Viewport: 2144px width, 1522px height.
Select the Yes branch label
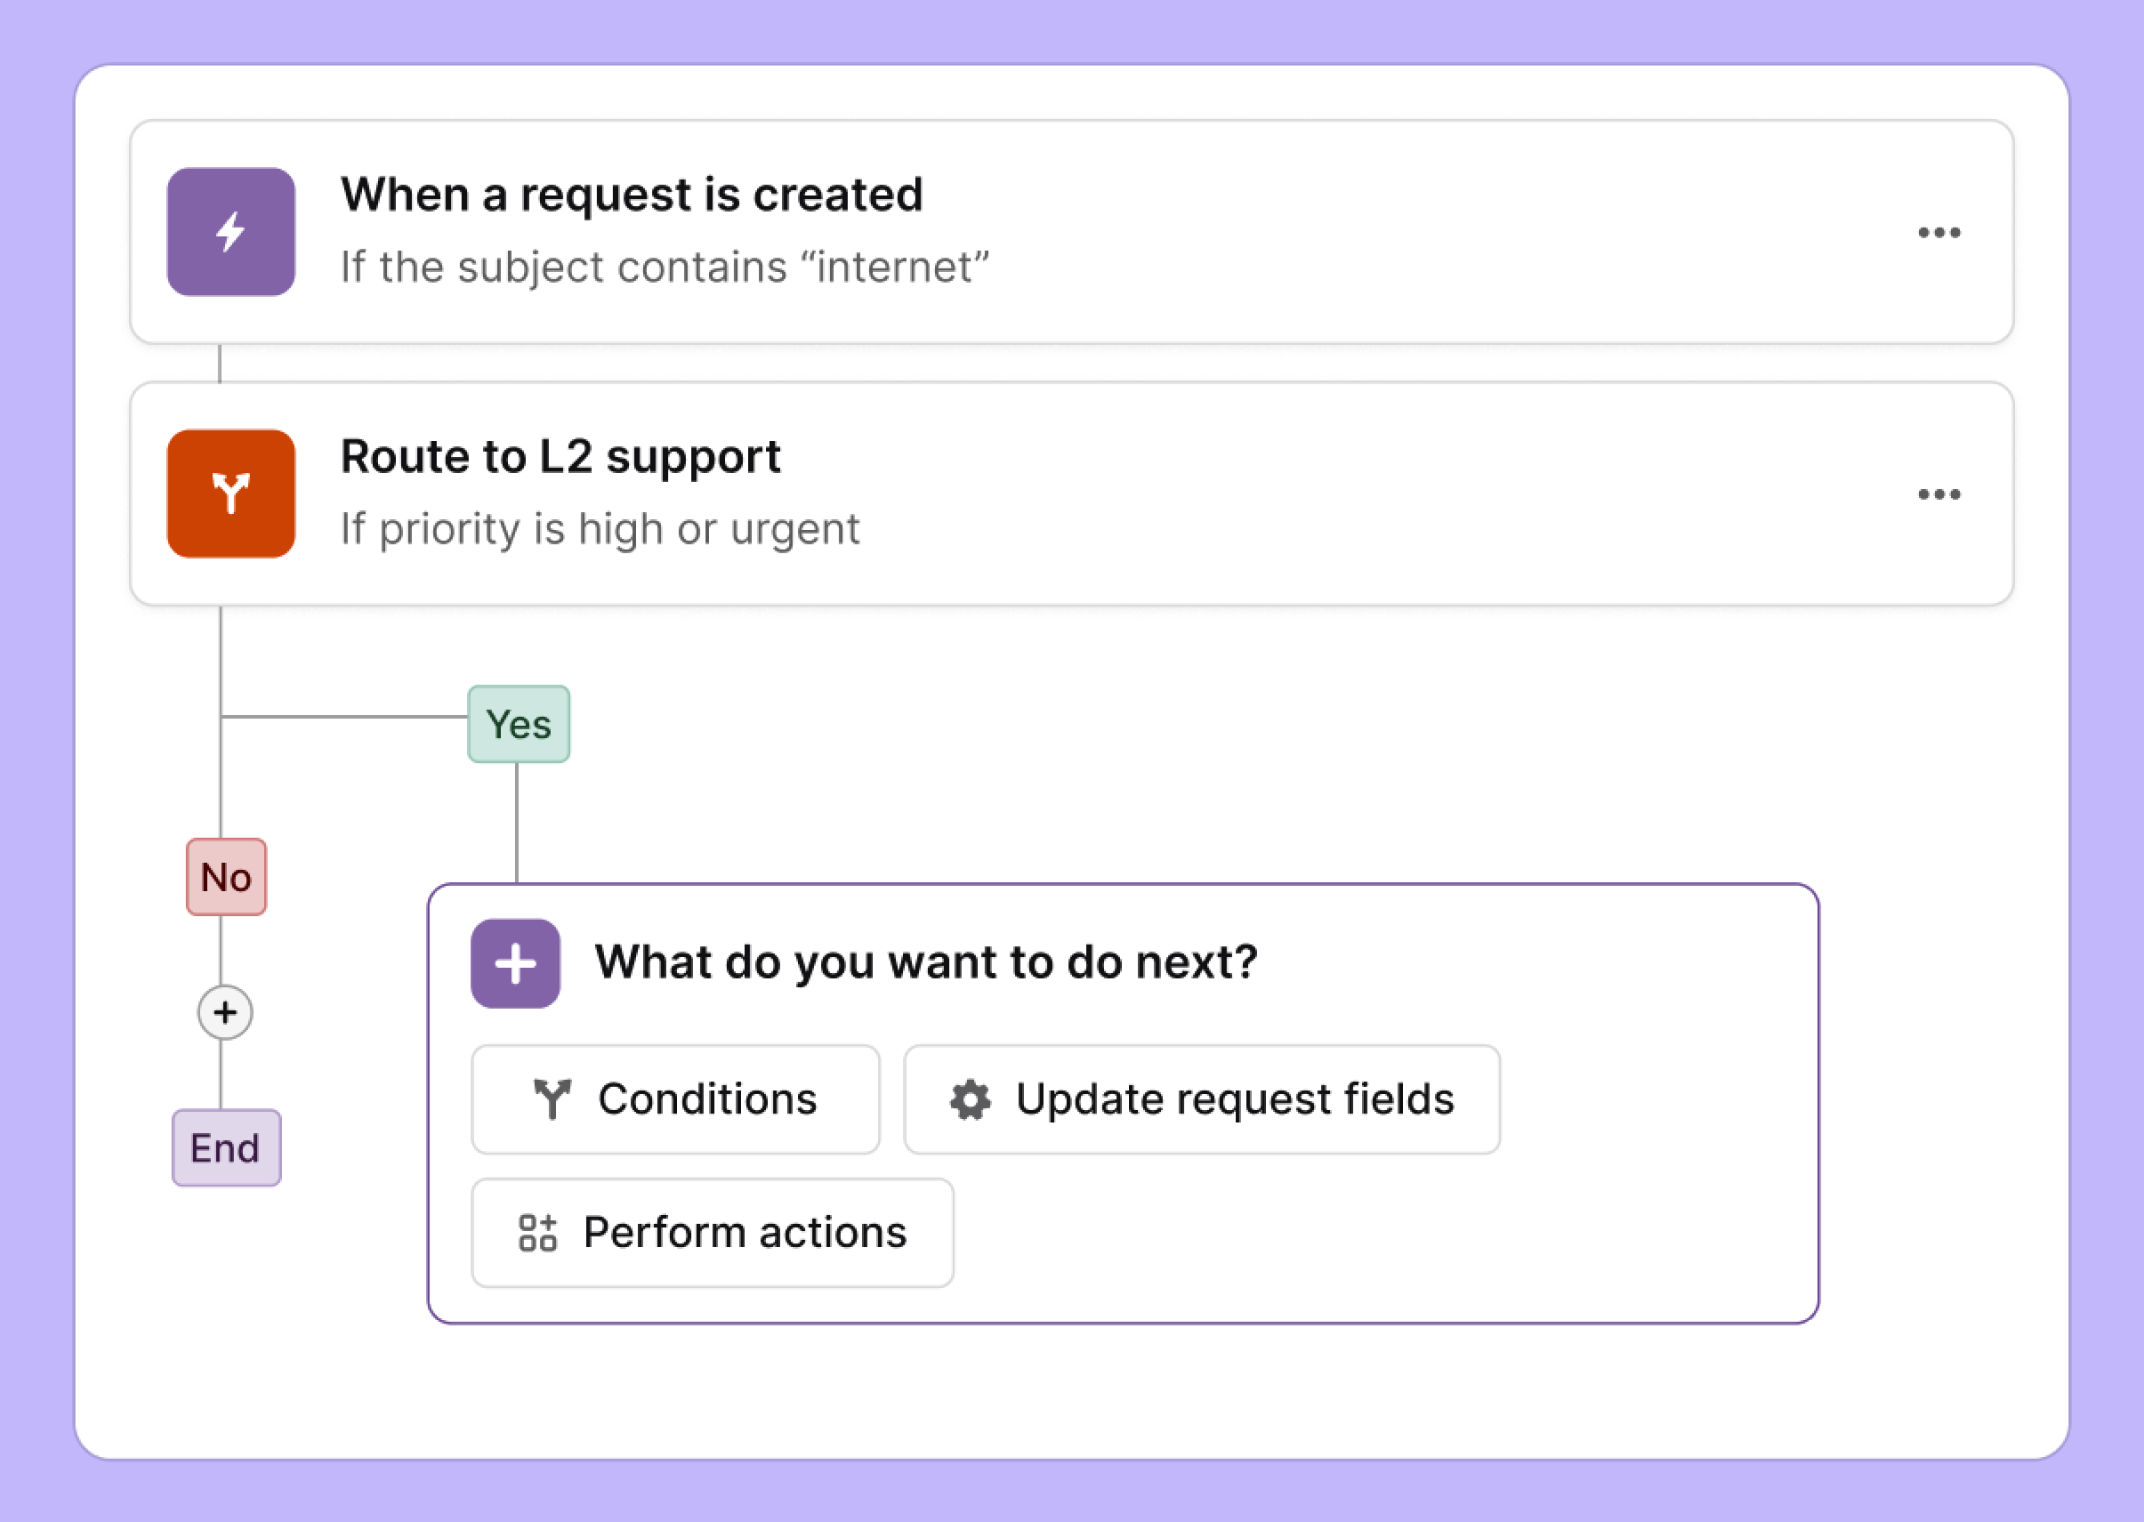[518, 723]
